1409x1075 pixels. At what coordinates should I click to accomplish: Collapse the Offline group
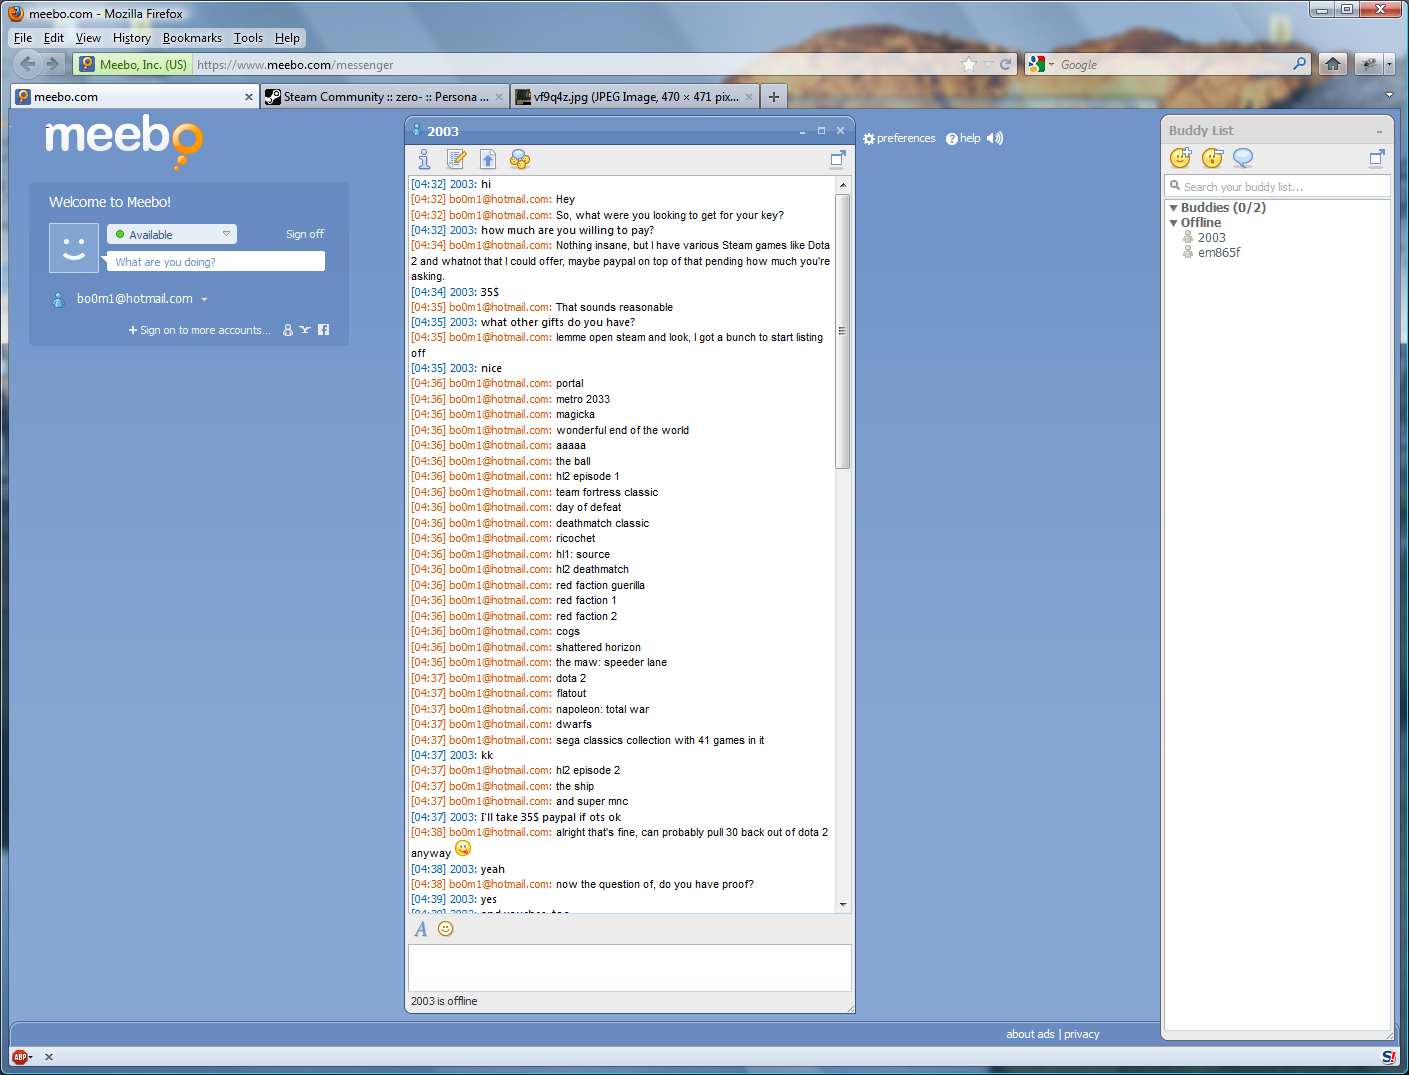[1174, 223]
